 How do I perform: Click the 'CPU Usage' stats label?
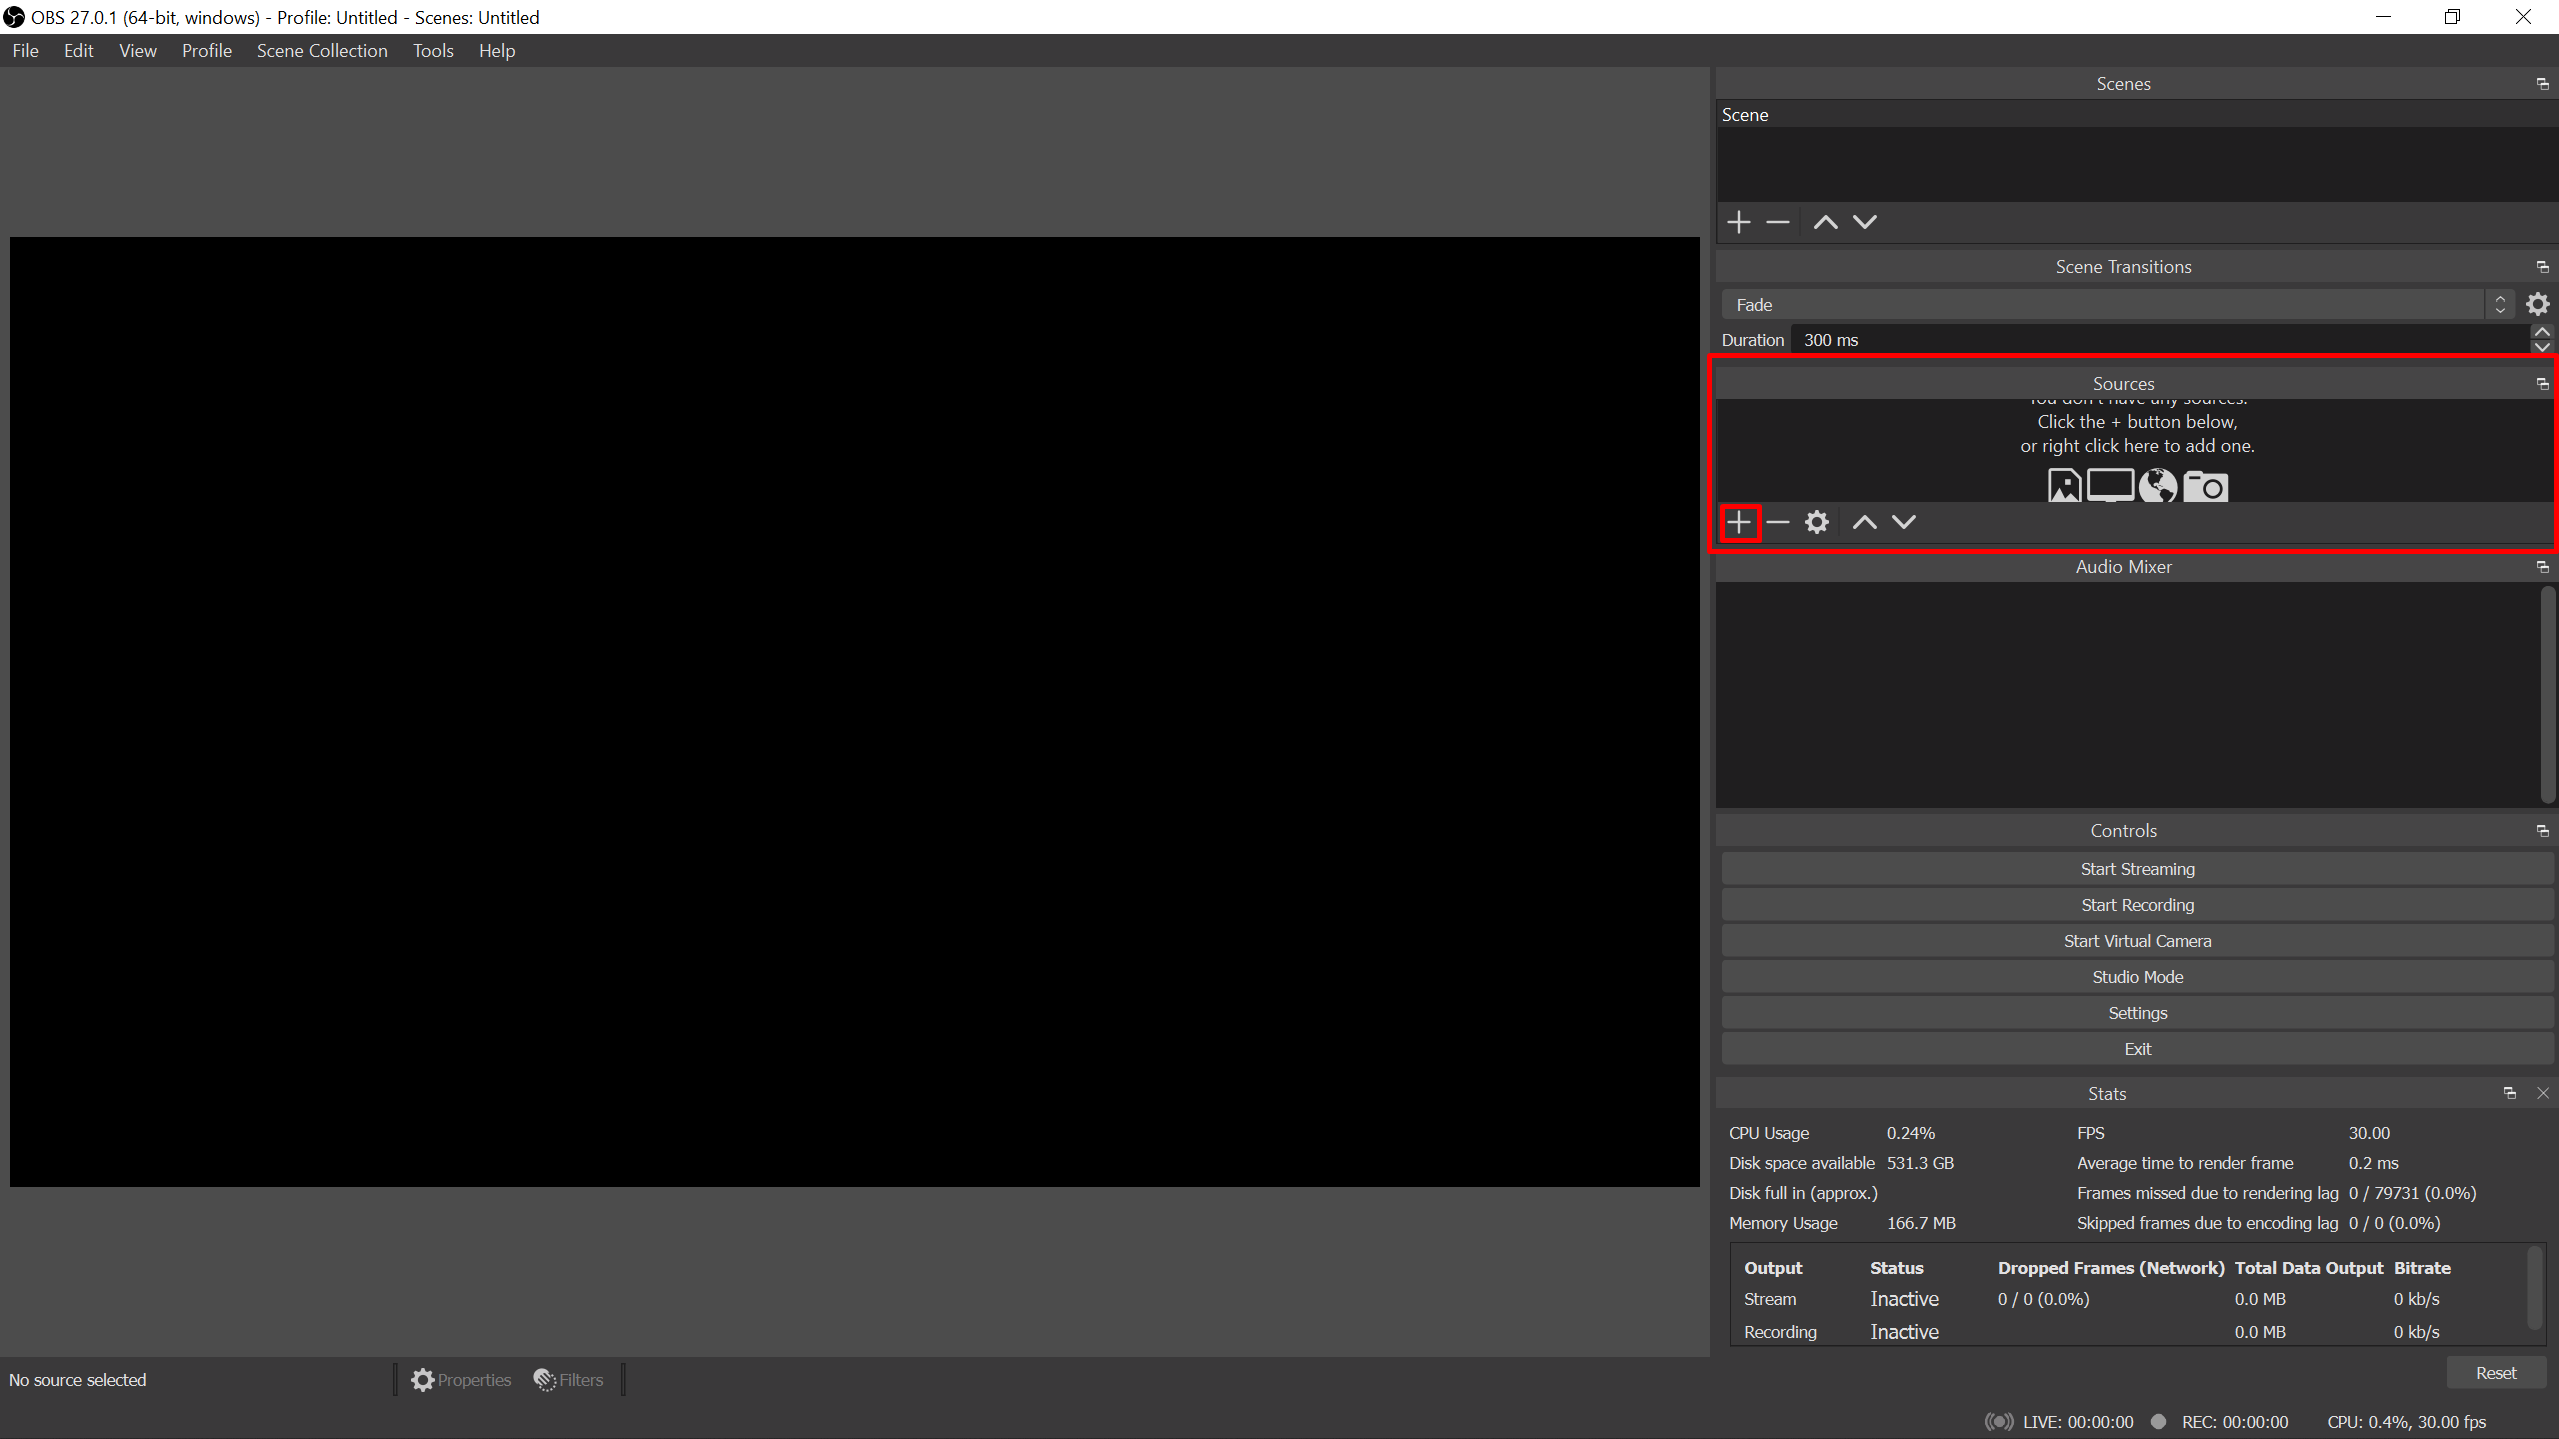pyautogui.click(x=1769, y=1133)
